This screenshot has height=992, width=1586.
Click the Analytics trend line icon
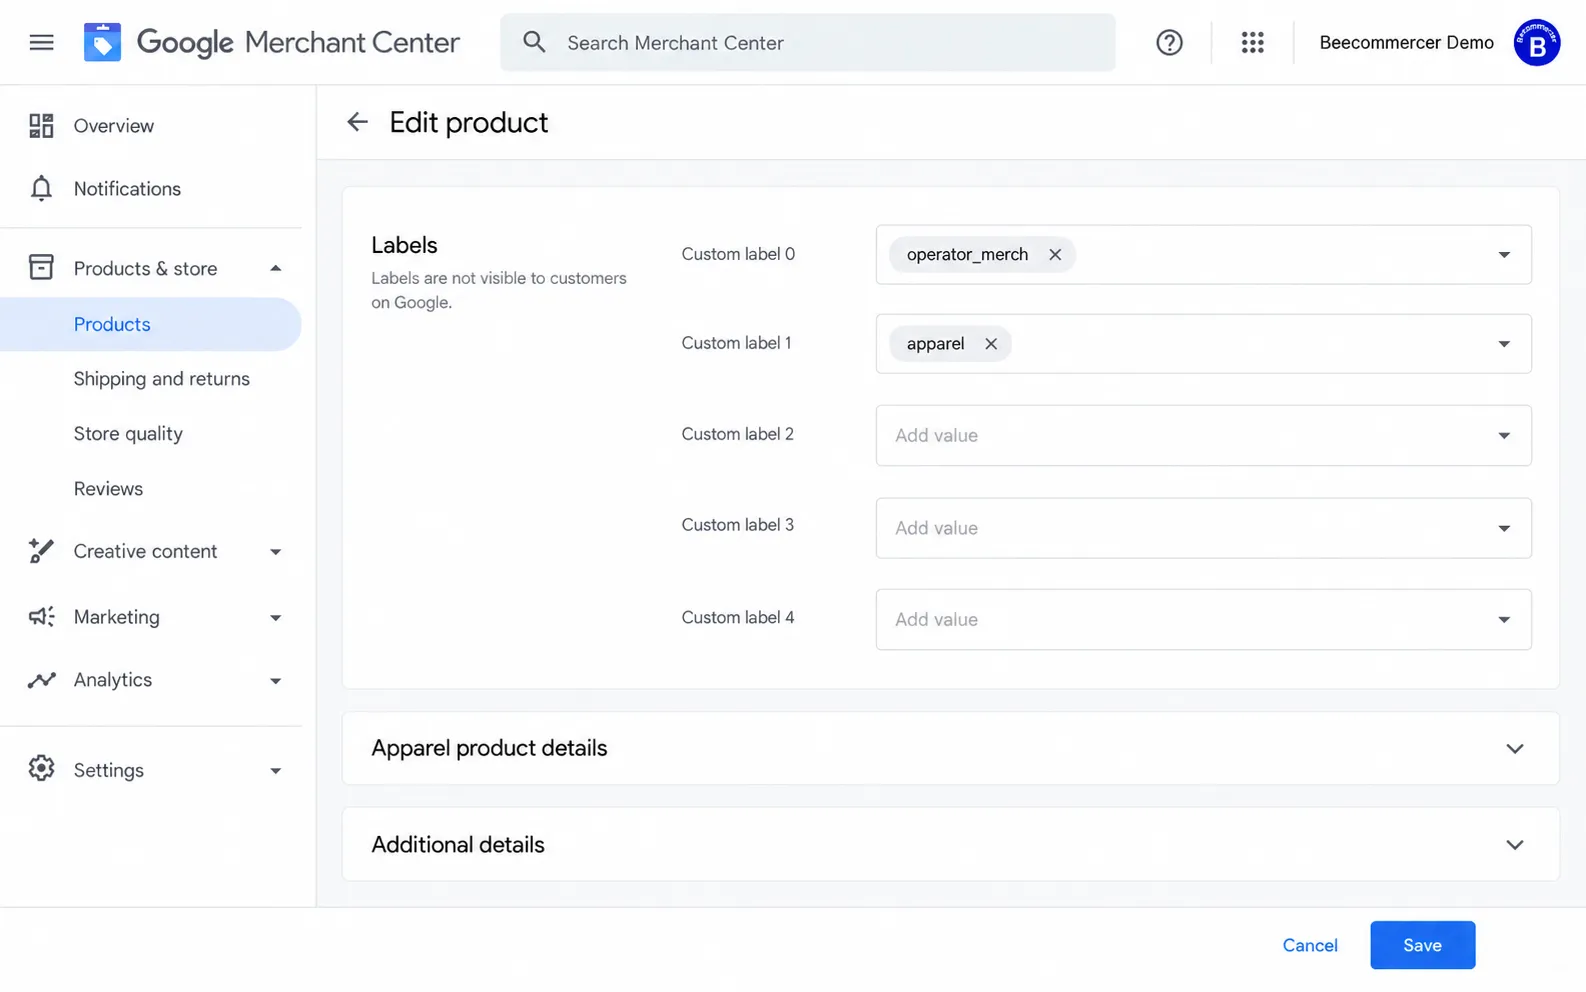41,680
